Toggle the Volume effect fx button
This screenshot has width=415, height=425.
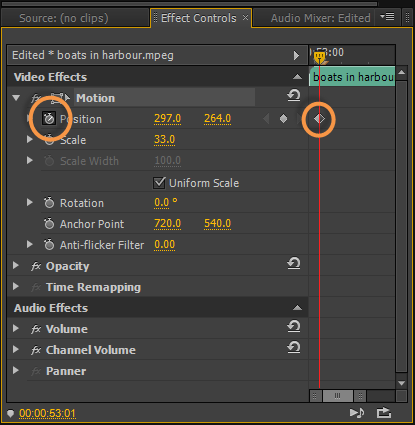(x=36, y=329)
